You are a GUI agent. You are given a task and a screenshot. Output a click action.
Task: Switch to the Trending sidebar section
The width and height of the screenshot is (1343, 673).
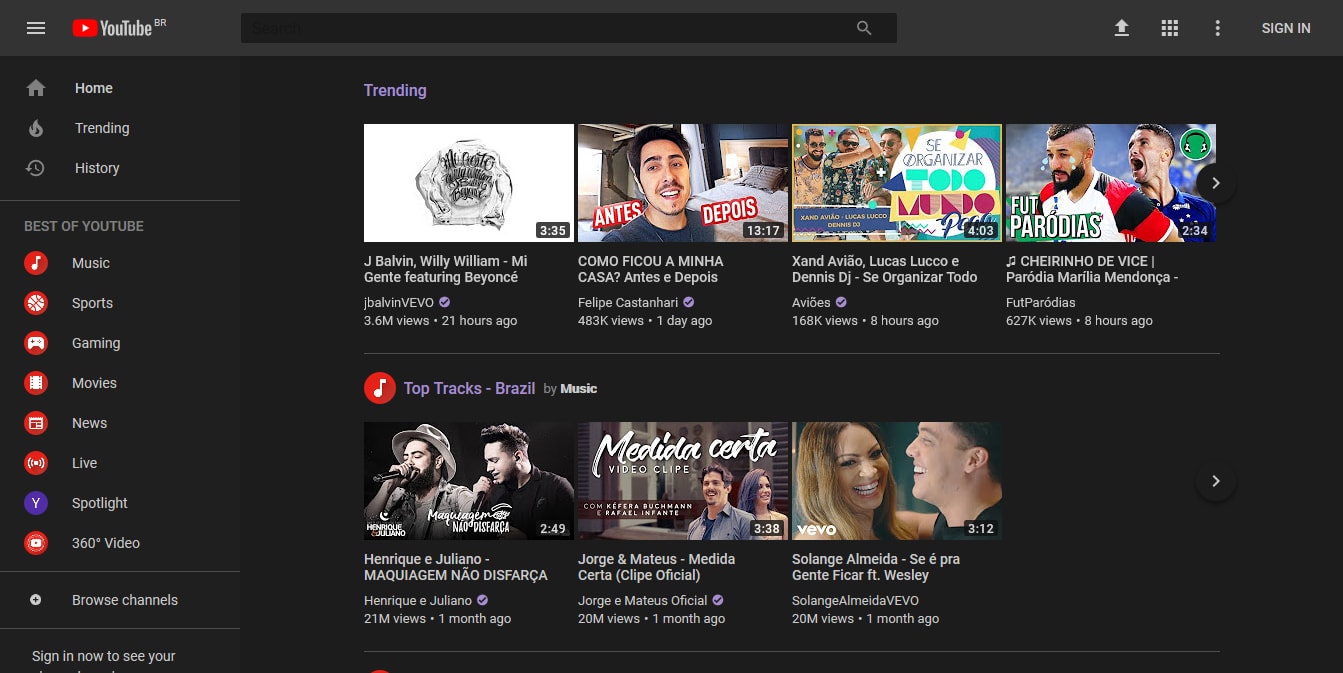tap(101, 128)
